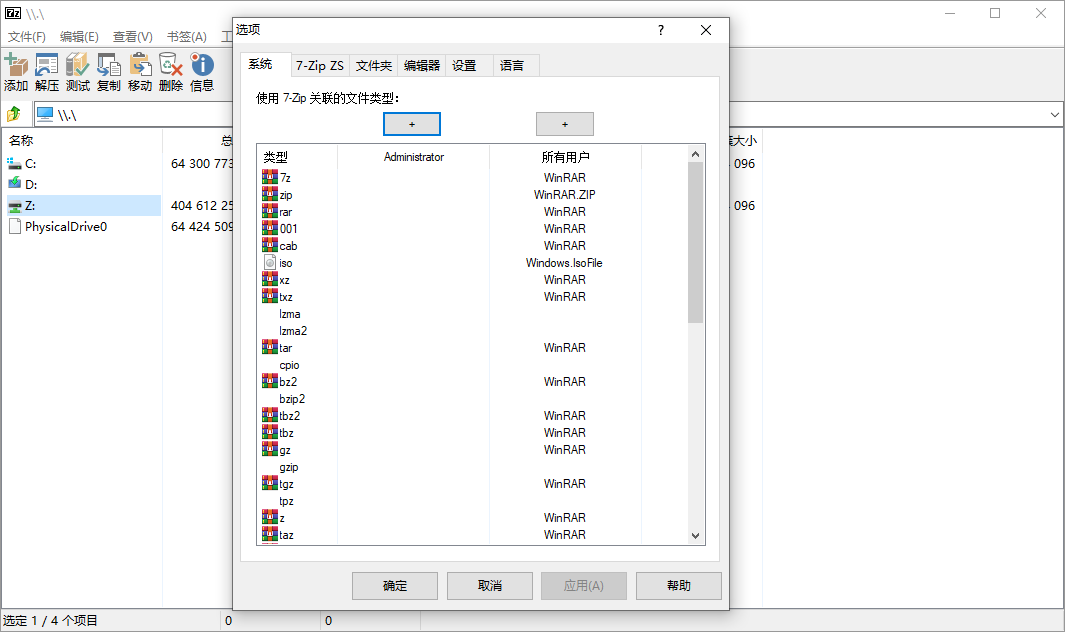Click the disc icon beside iso
Screen dimensions: 1065x632
[270, 262]
